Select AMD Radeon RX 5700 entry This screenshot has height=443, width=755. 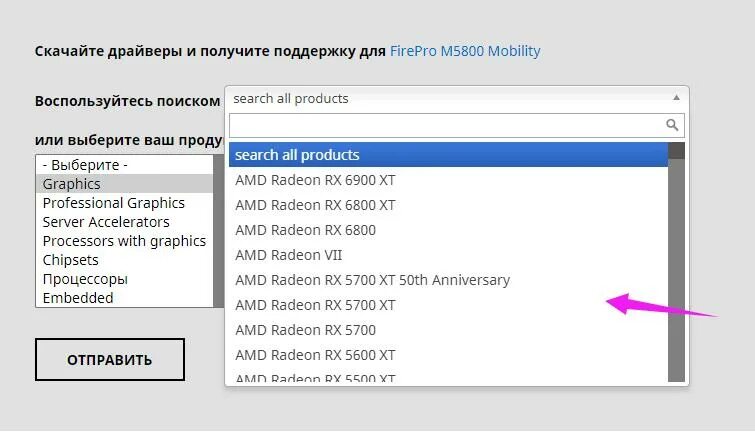click(448, 330)
